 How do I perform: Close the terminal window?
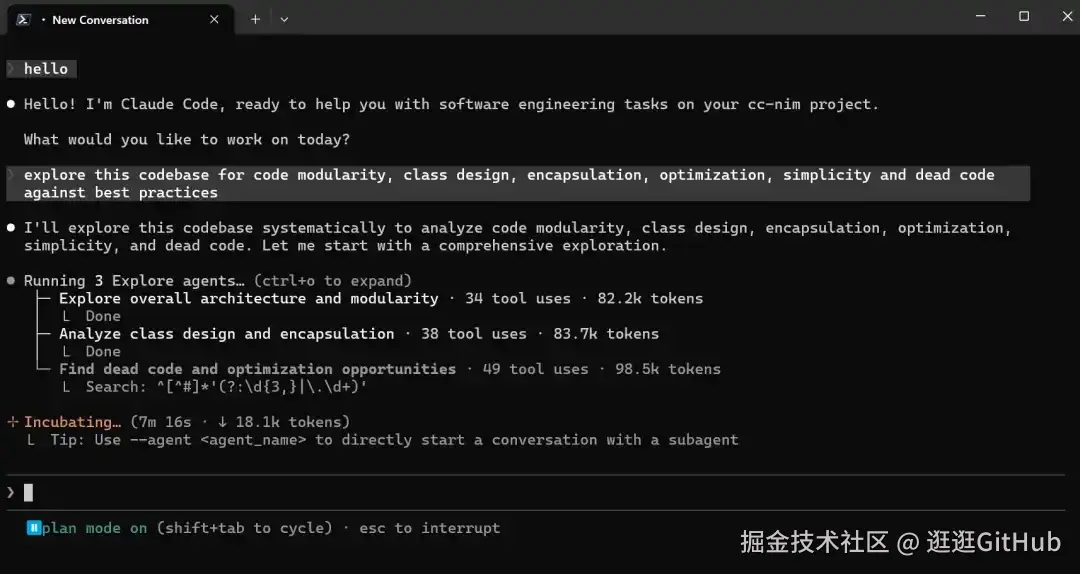[x=1061, y=17]
